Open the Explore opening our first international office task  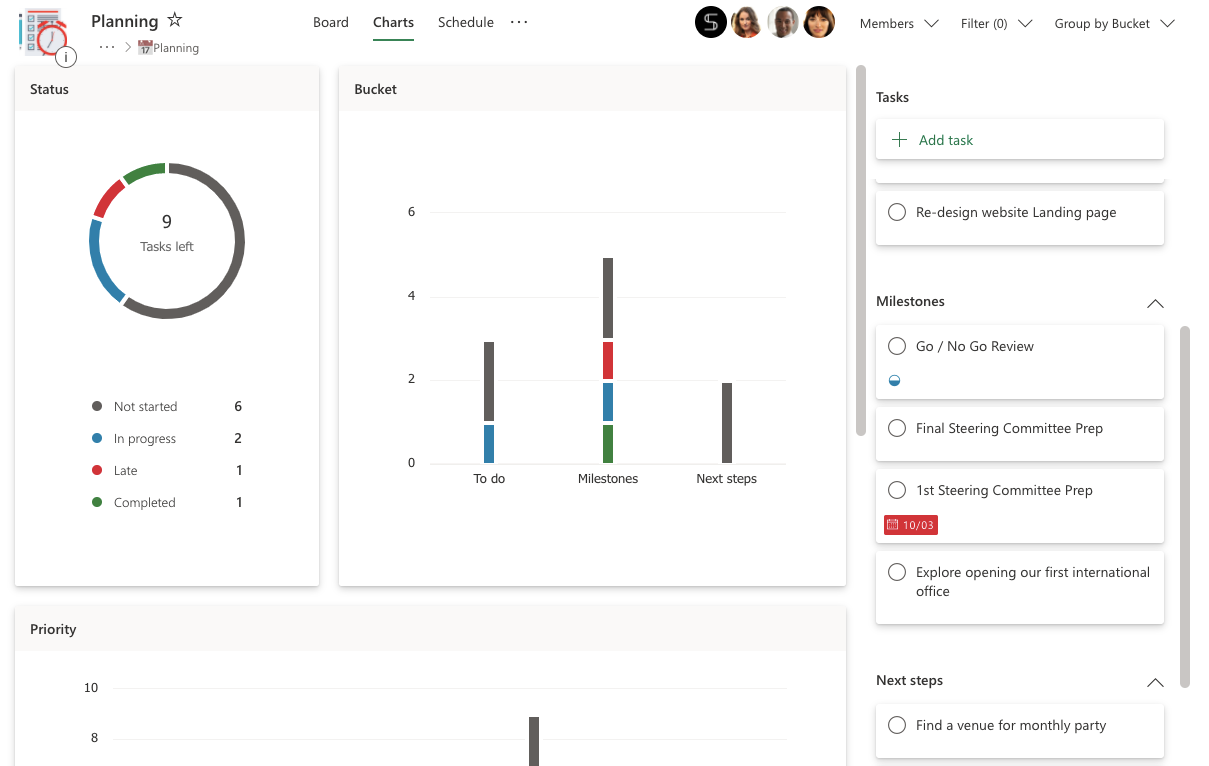coord(1020,588)
